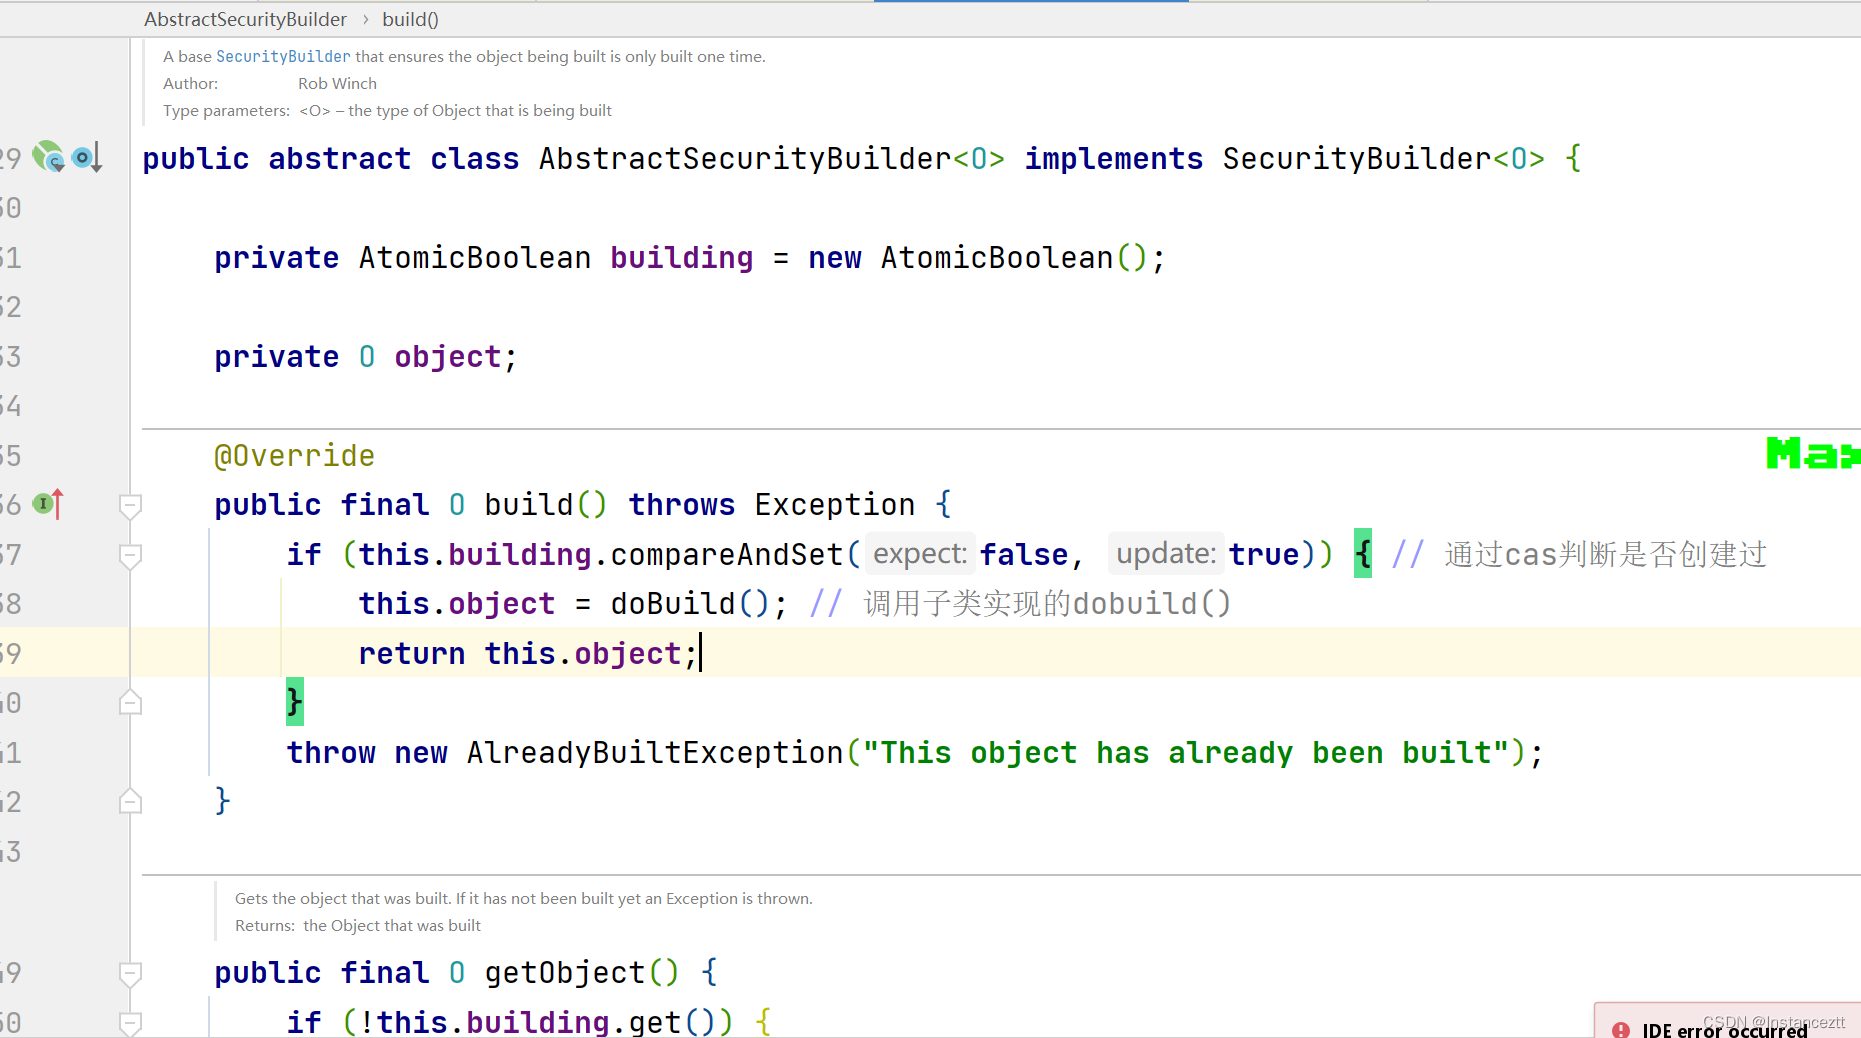1861x1038 pixels.
Task: Click 'new AtomicBoolean()' constructor call
Action: [978, 258]
